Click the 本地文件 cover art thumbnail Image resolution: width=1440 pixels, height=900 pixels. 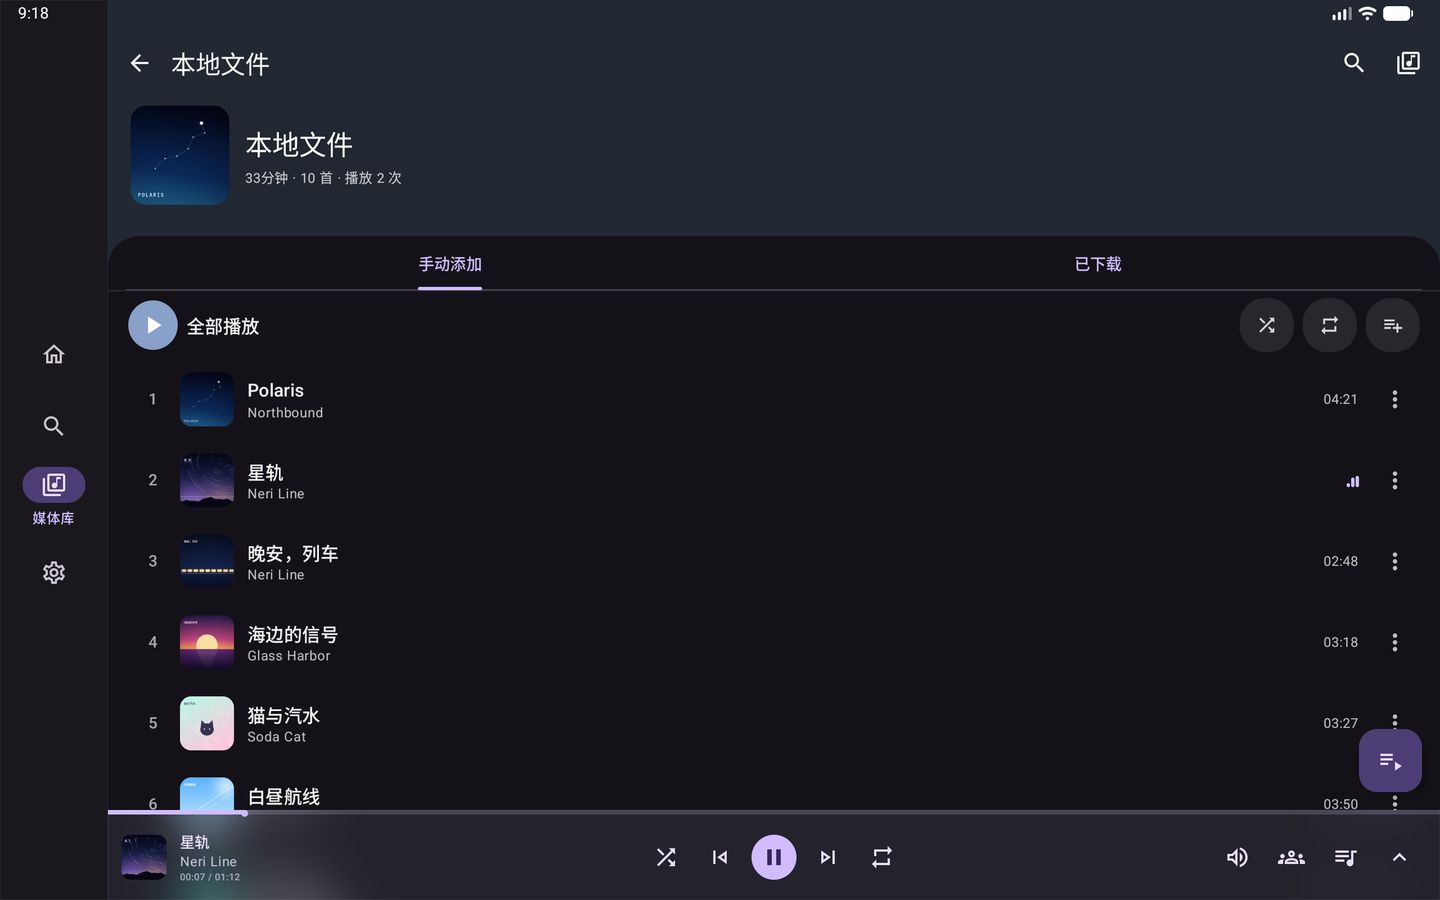[180, 155]
